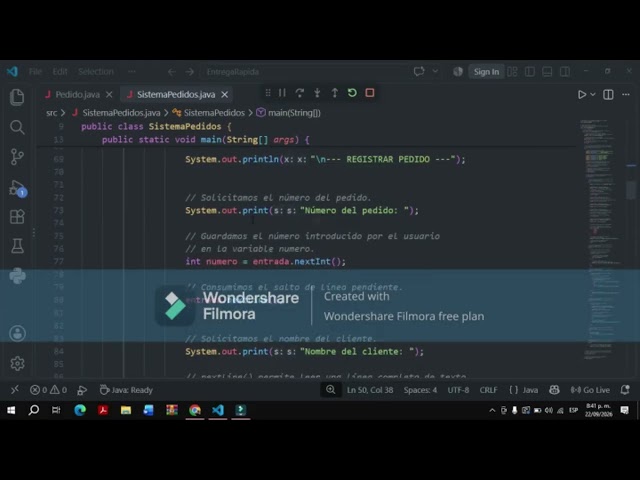Change indentation via Spaces: 4

(420, 390)
